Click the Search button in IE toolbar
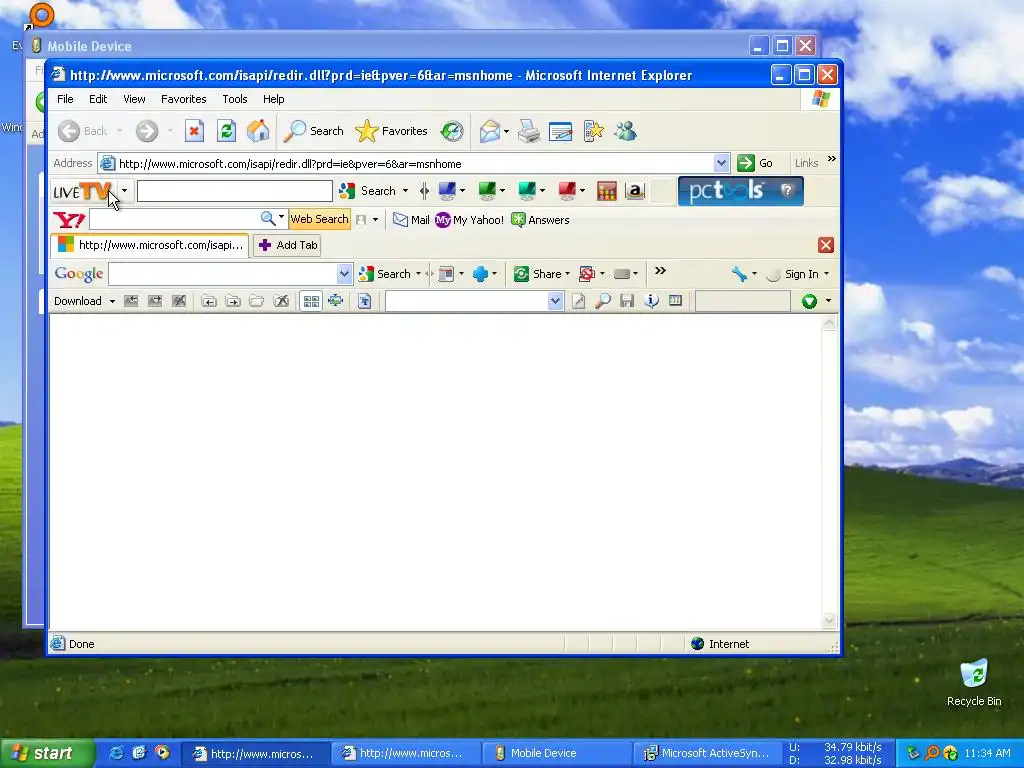 point(313,131)
